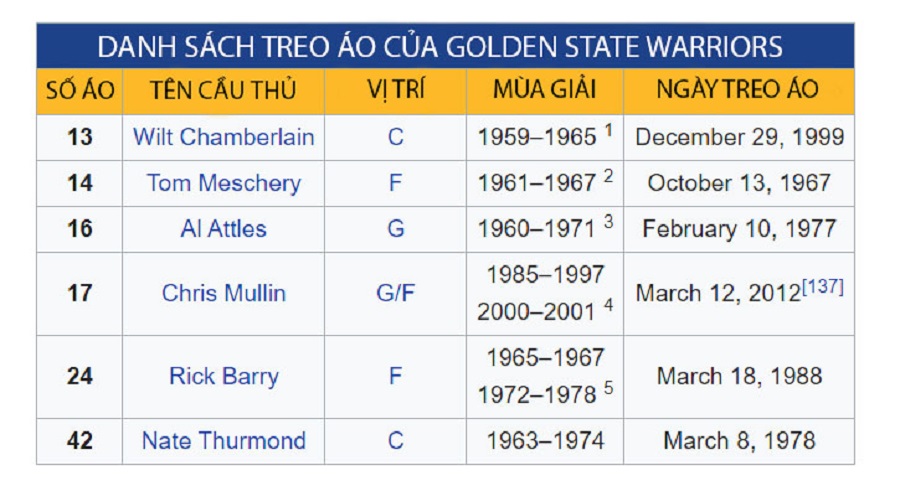
Task: Open the Nate Thurmond link
Action: click(223, 440)
